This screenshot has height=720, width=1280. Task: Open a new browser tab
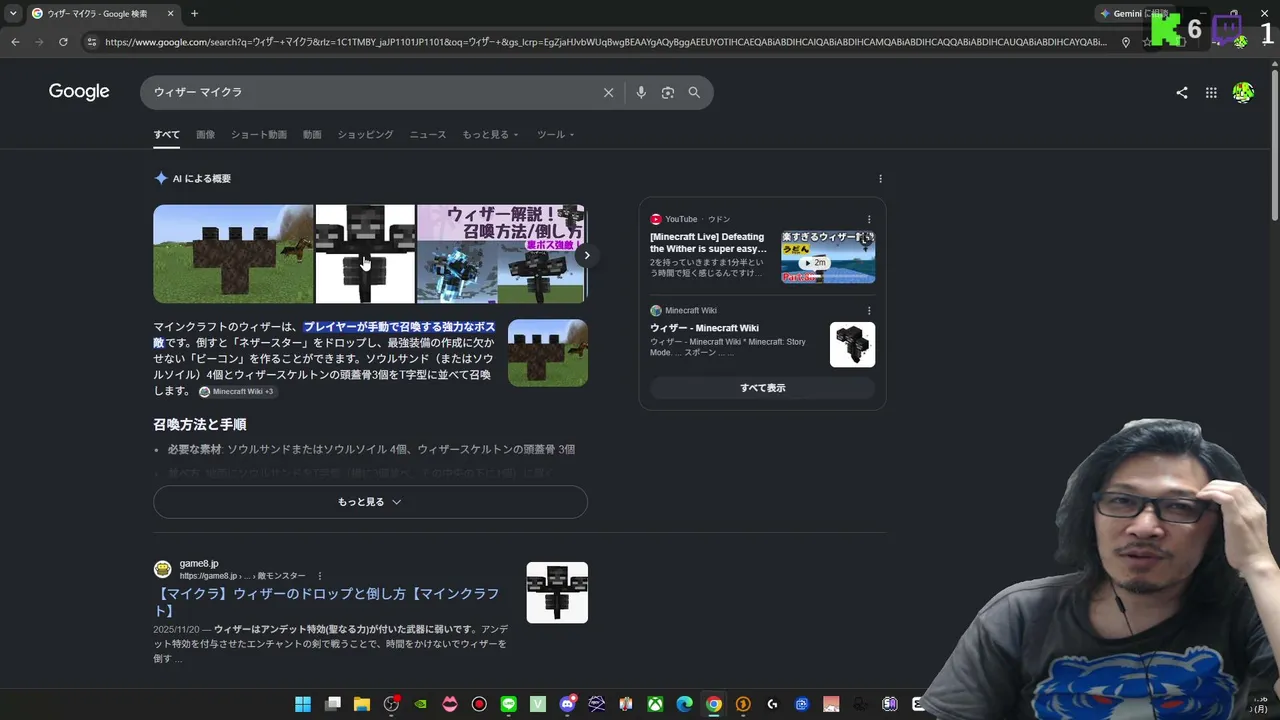(x=194, y=14)
